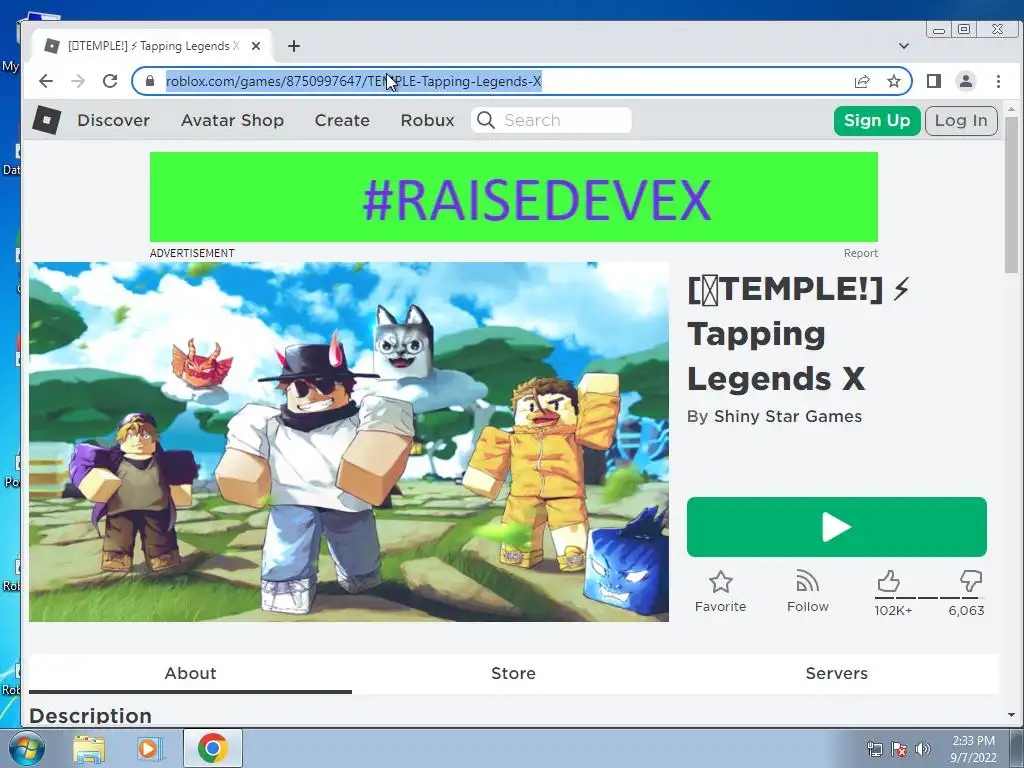This screenshot has width=1024, height=768.
Task: Open a new tab with plus button
Action: [x=294, y=46]
